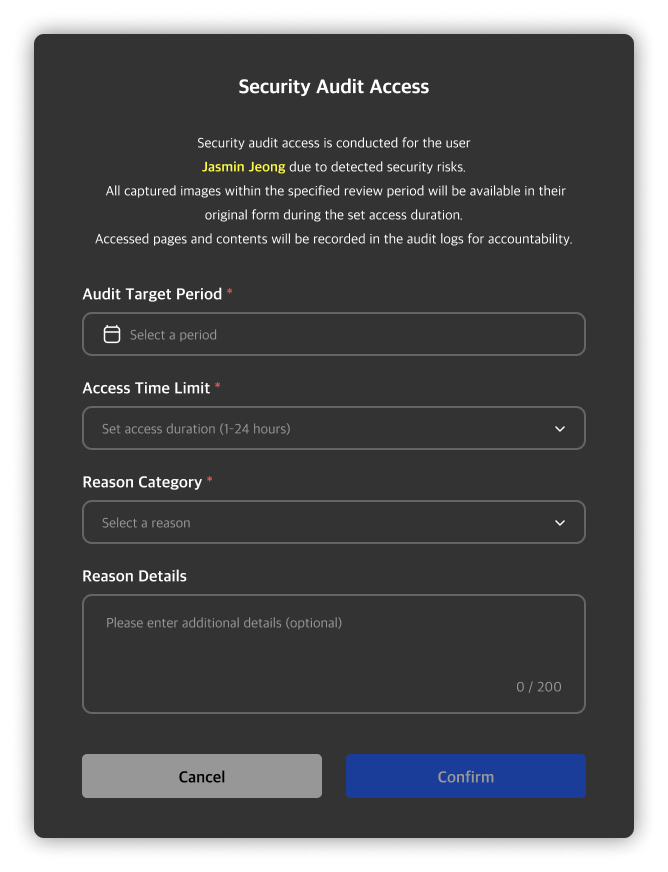Click the '0 / 200' character counter
The width and height of the screenshot is (668, 872).
point(538,687)
